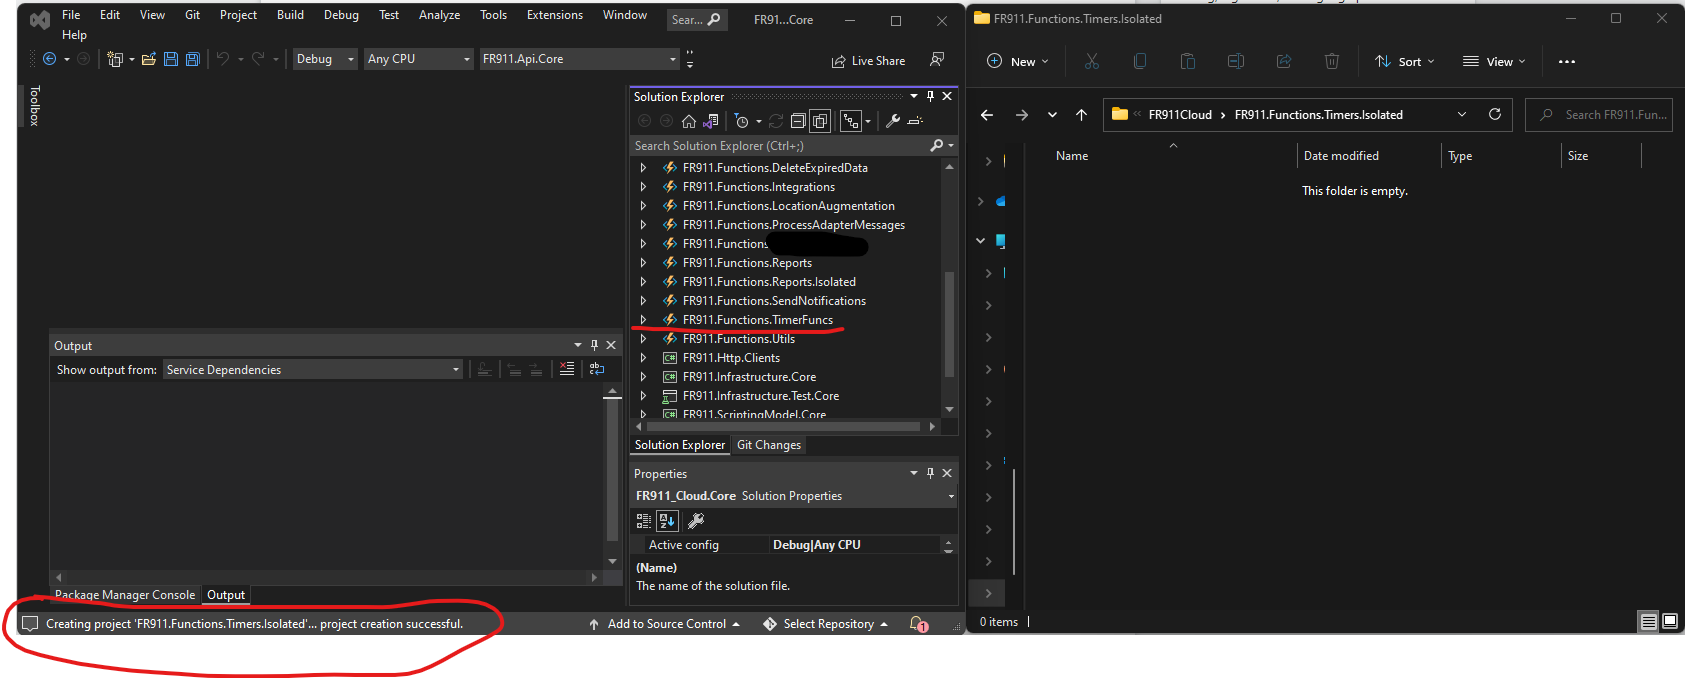Click Property Pages wrench icon in Properties
The height and width of the screenshot is (678, 1685).
(696, 521)
